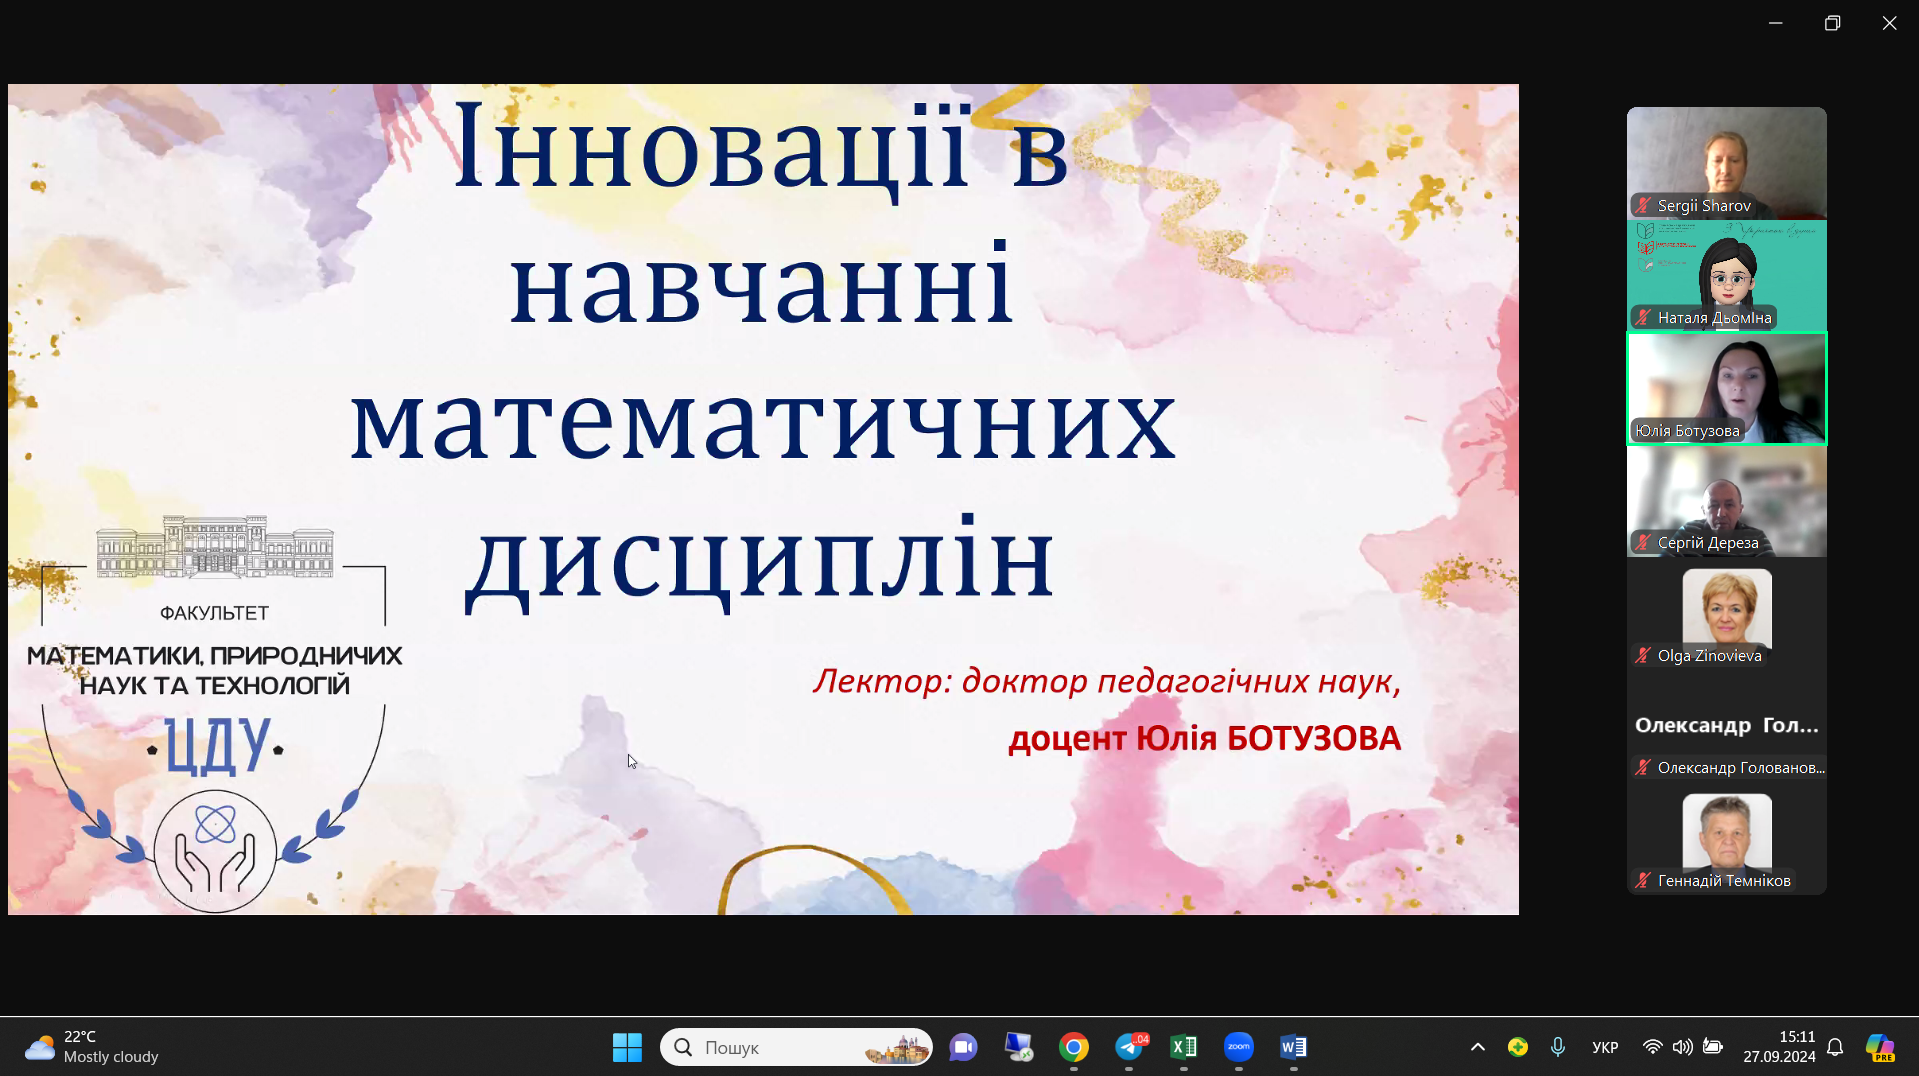Click the Zoom taskbar icon
Screen dimensions: 1919x1076
pyautogui.click(x=1239, y=1047)
